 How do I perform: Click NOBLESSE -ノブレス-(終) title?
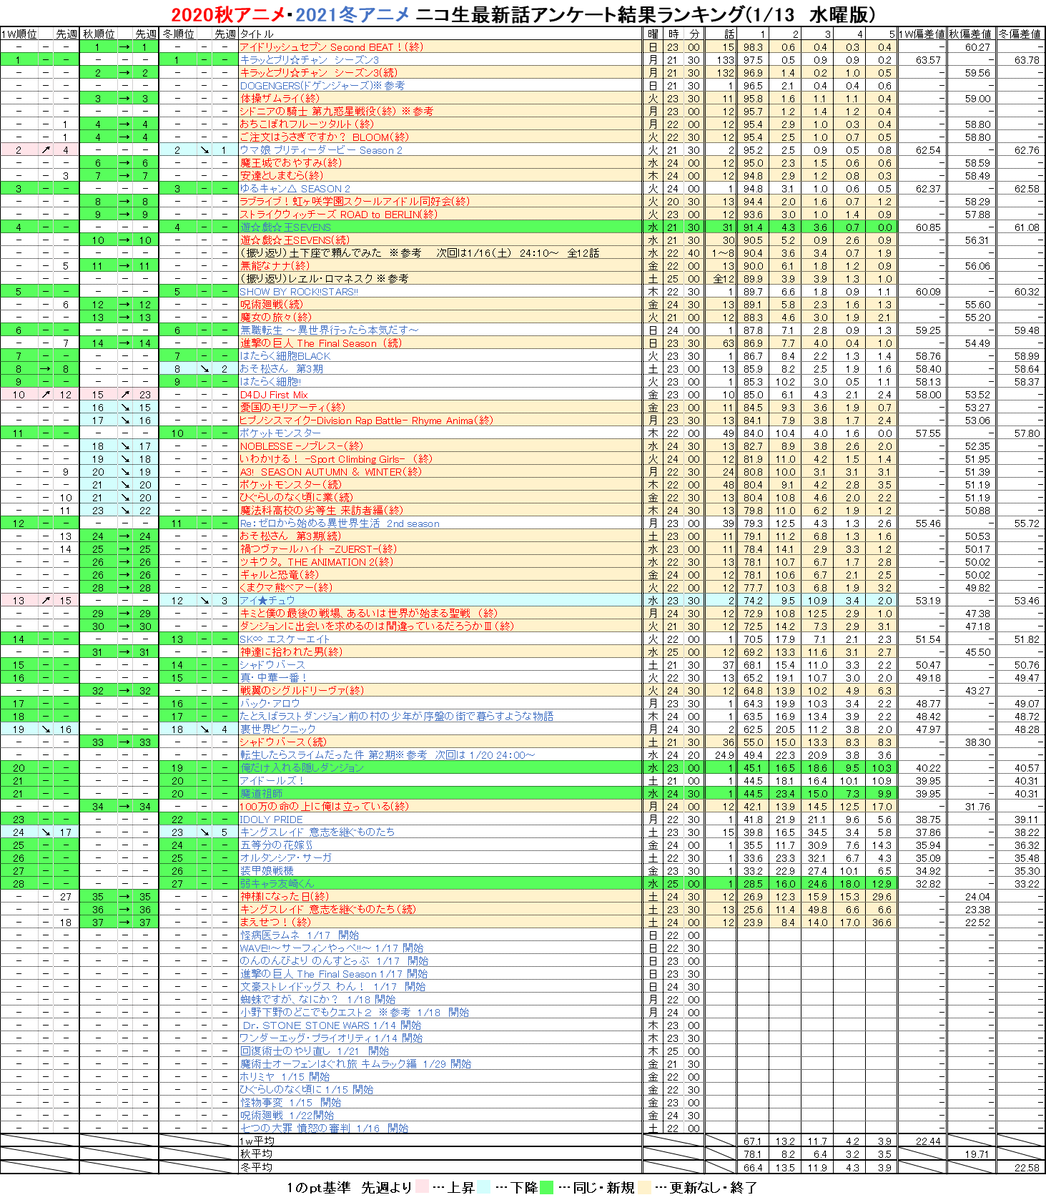pyautogui.click(x=307, y=447)
